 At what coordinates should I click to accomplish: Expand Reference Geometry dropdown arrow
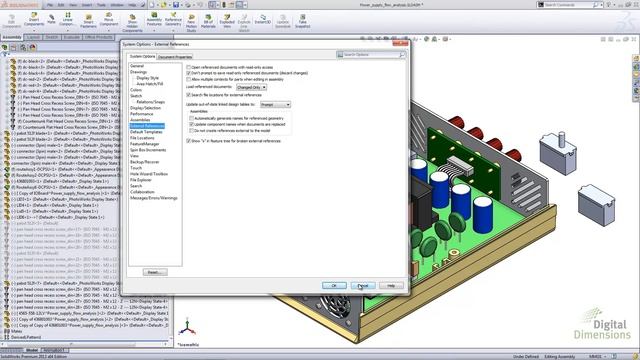[x=173, y=30]
